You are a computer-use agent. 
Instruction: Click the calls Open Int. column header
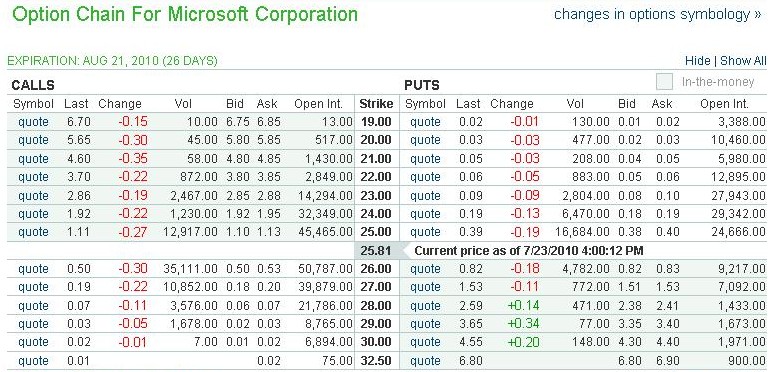click(318, 104)
